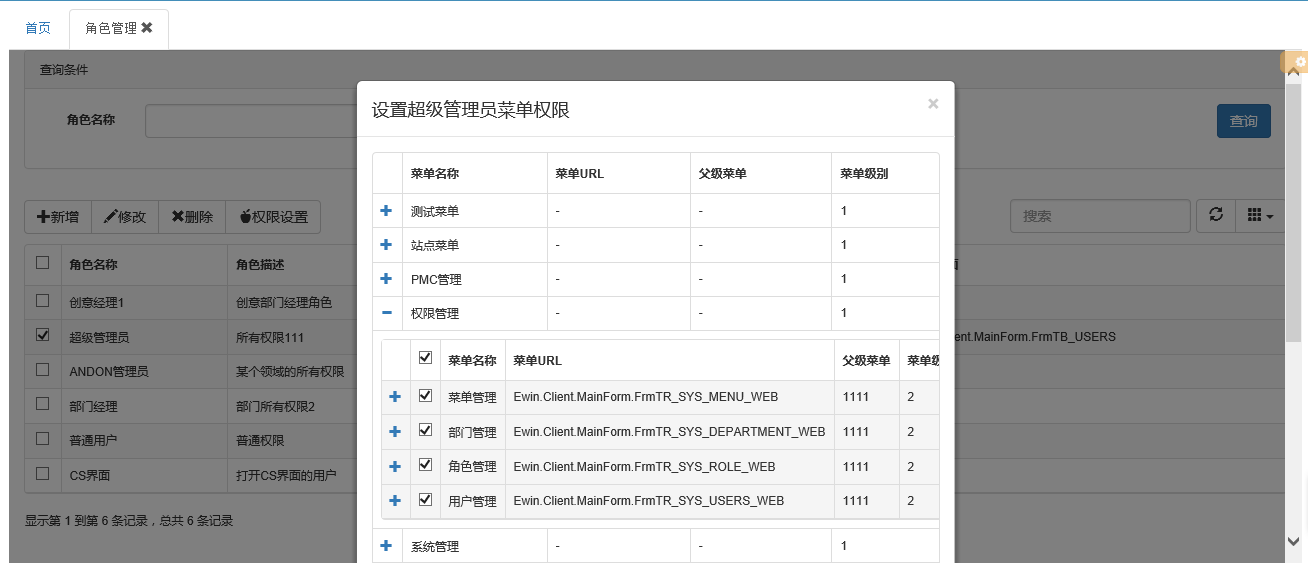This screenshot has height=569, width=1308.
Task: Uncheck the 菜单管理 checkbox
Action: coord(425,396)
